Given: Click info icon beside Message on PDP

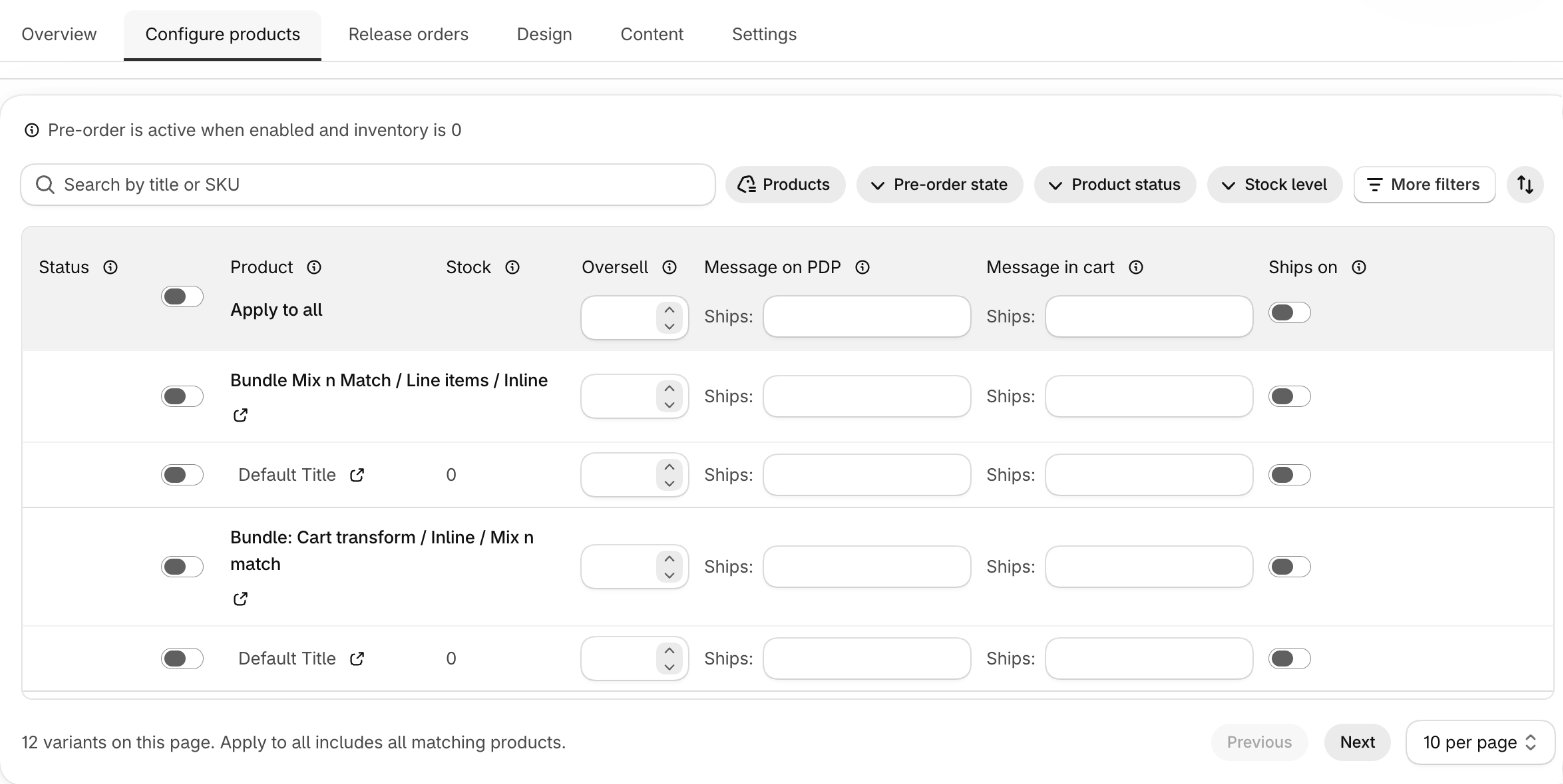Looking at the screenshot, I should (x=863, y=267).
